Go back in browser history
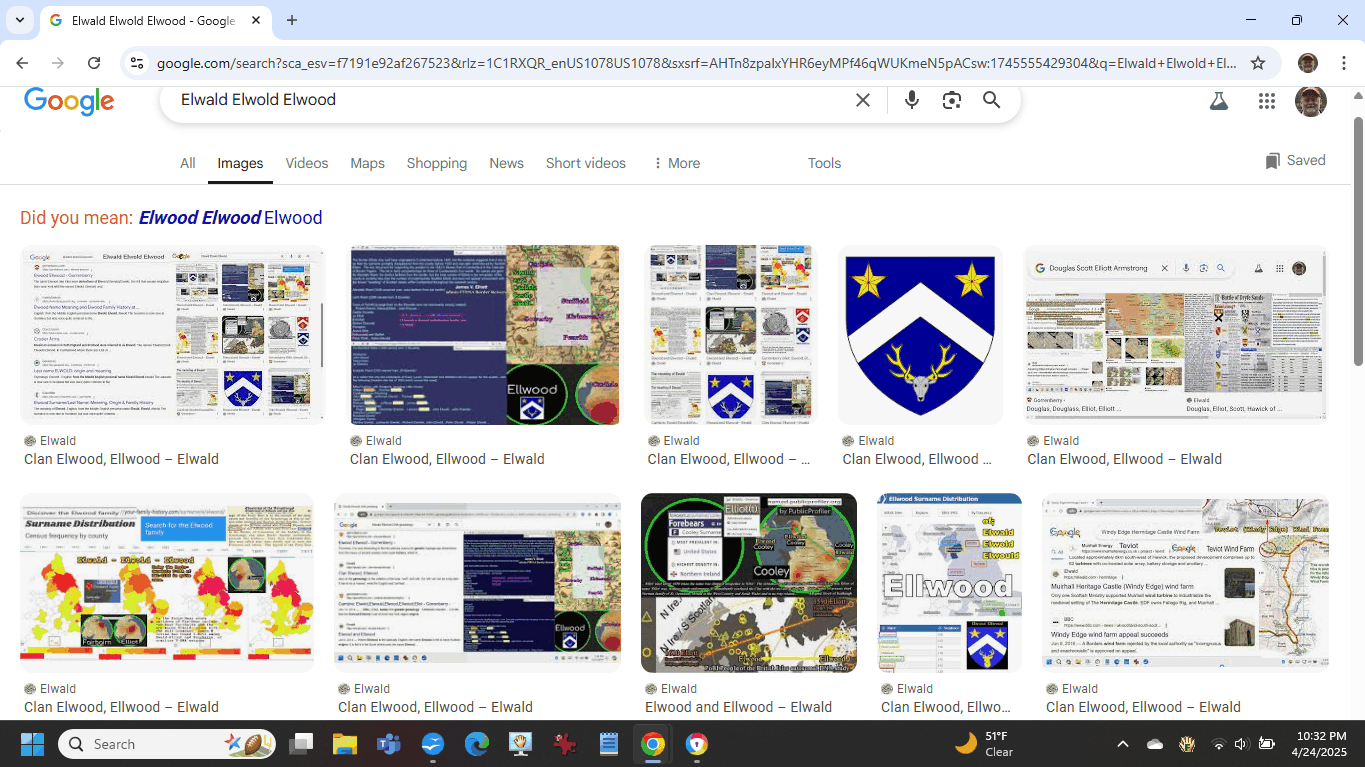The height and width of the screenshot is (767, 1365). pyautogui.click(x=22, y=63)
